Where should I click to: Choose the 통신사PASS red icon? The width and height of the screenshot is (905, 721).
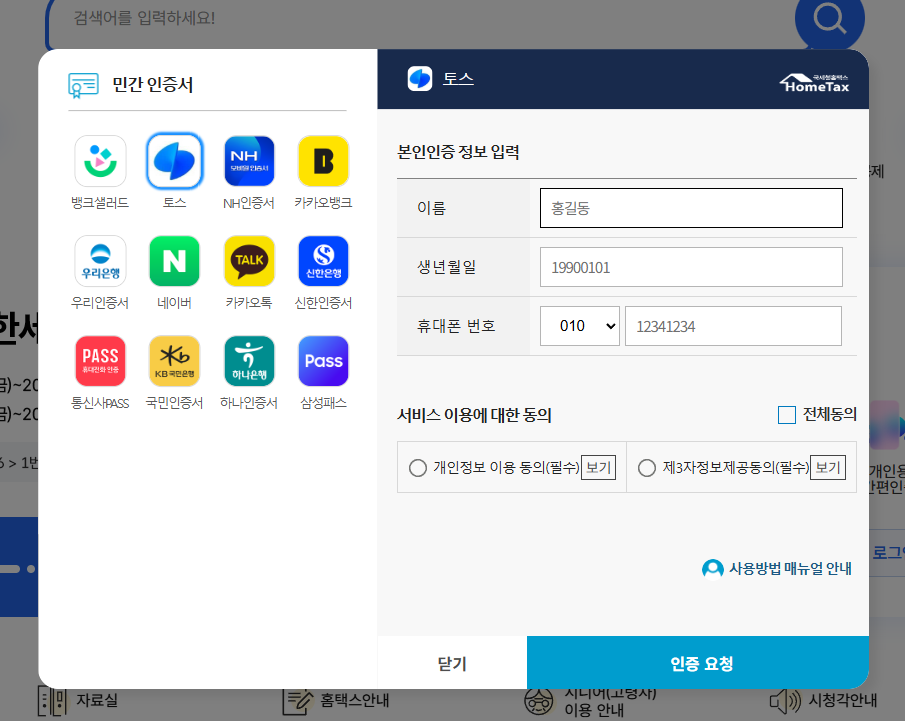(x=100, y=361)
